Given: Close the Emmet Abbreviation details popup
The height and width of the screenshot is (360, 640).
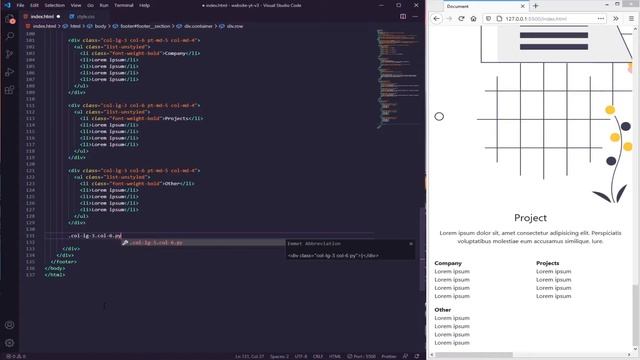Looking at the screenshot, I should (411, 244).
